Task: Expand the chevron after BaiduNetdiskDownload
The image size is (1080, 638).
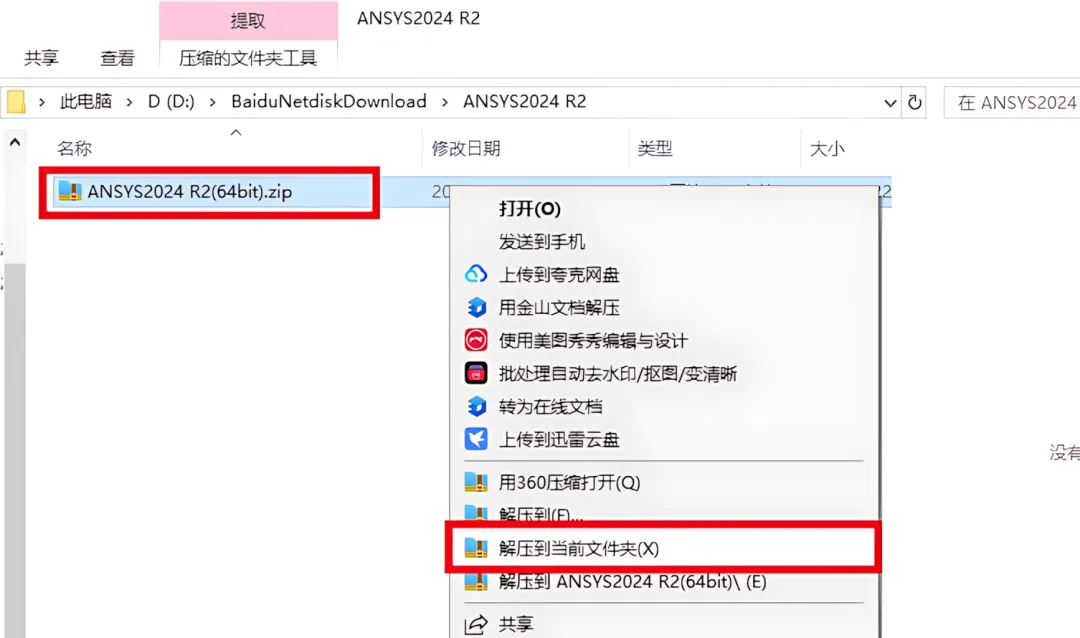Action: coord(445,103)
